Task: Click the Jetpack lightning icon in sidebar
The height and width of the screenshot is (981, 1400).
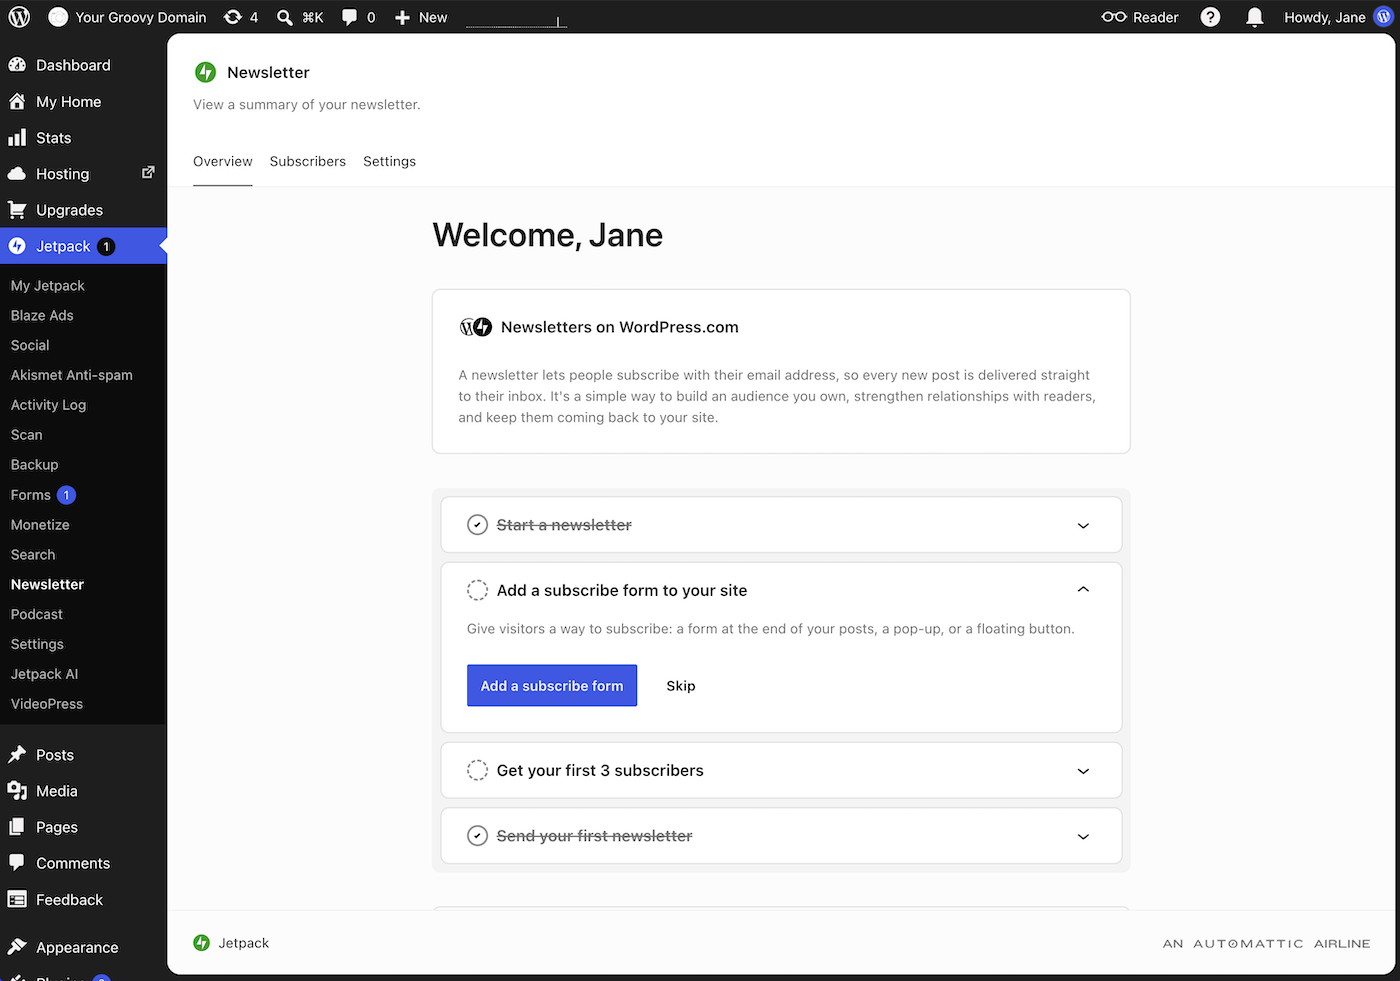Action: [x=17, y=246]
